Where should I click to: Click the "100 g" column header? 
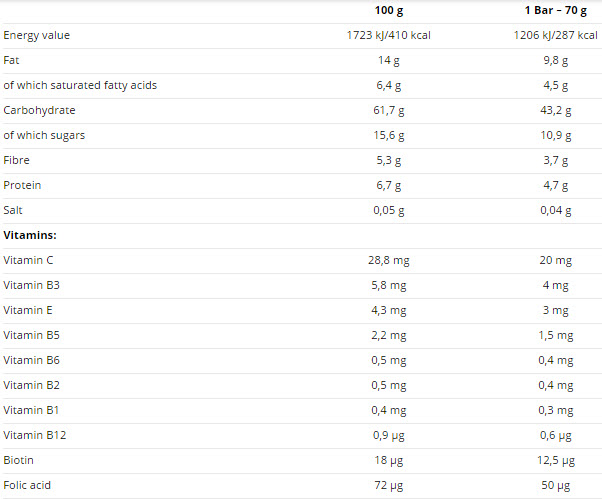tap(387, 10)
